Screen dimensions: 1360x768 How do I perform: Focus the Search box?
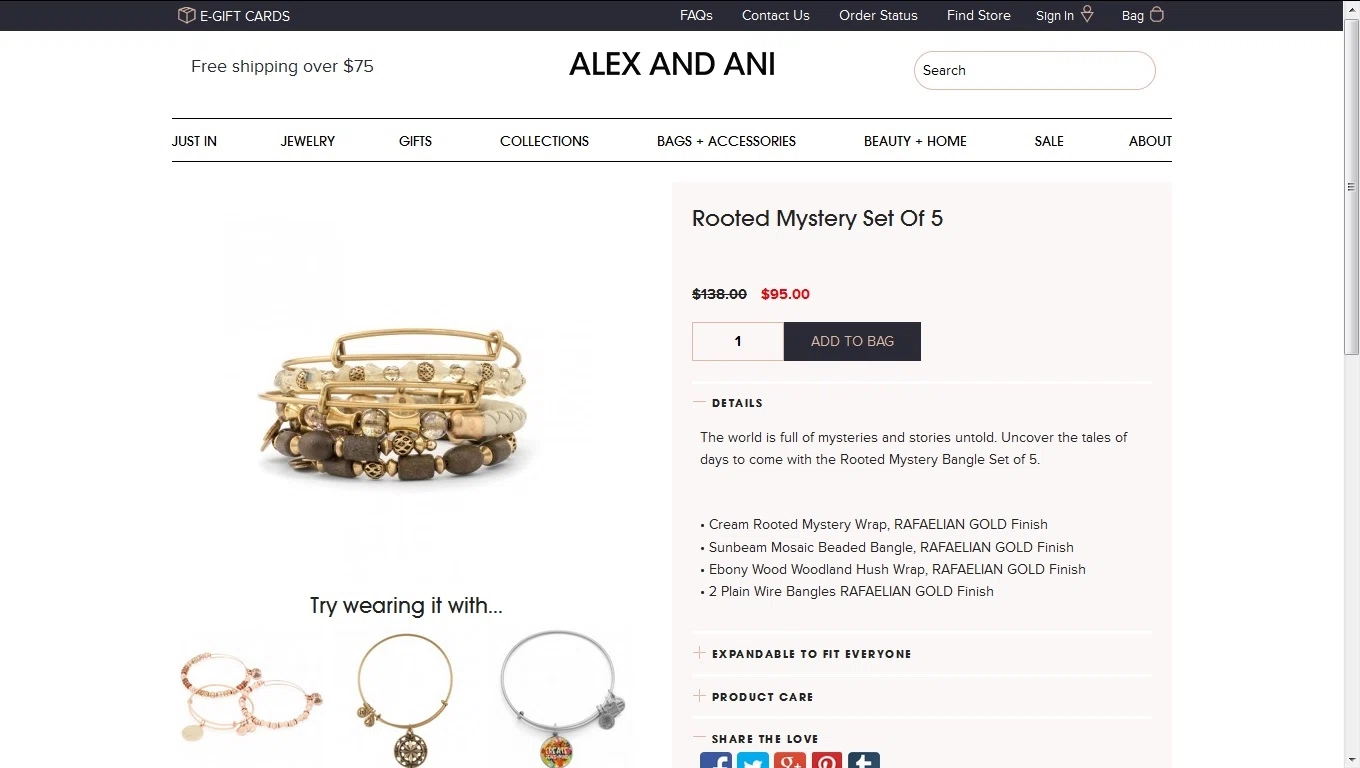click(x=1035, y=70)
